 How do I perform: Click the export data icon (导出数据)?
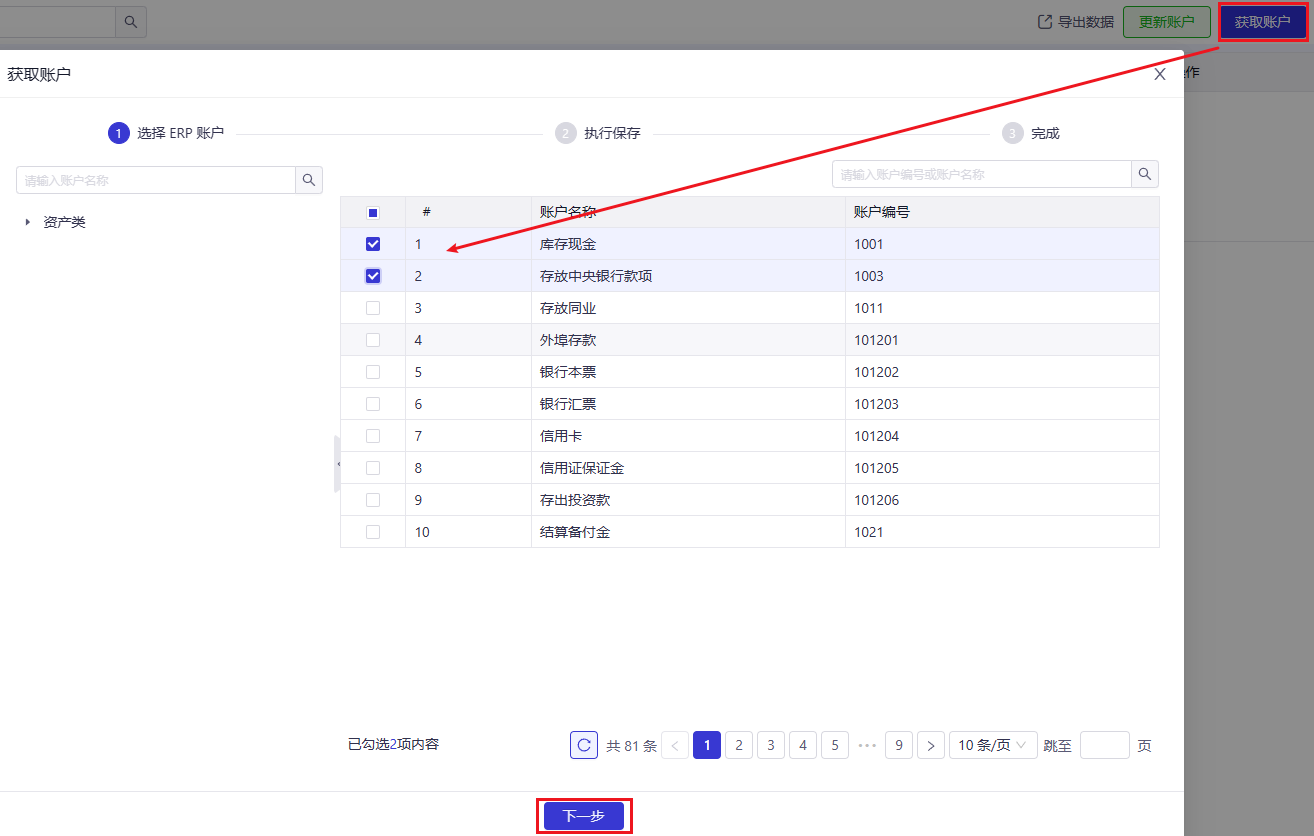(1045, 22)
